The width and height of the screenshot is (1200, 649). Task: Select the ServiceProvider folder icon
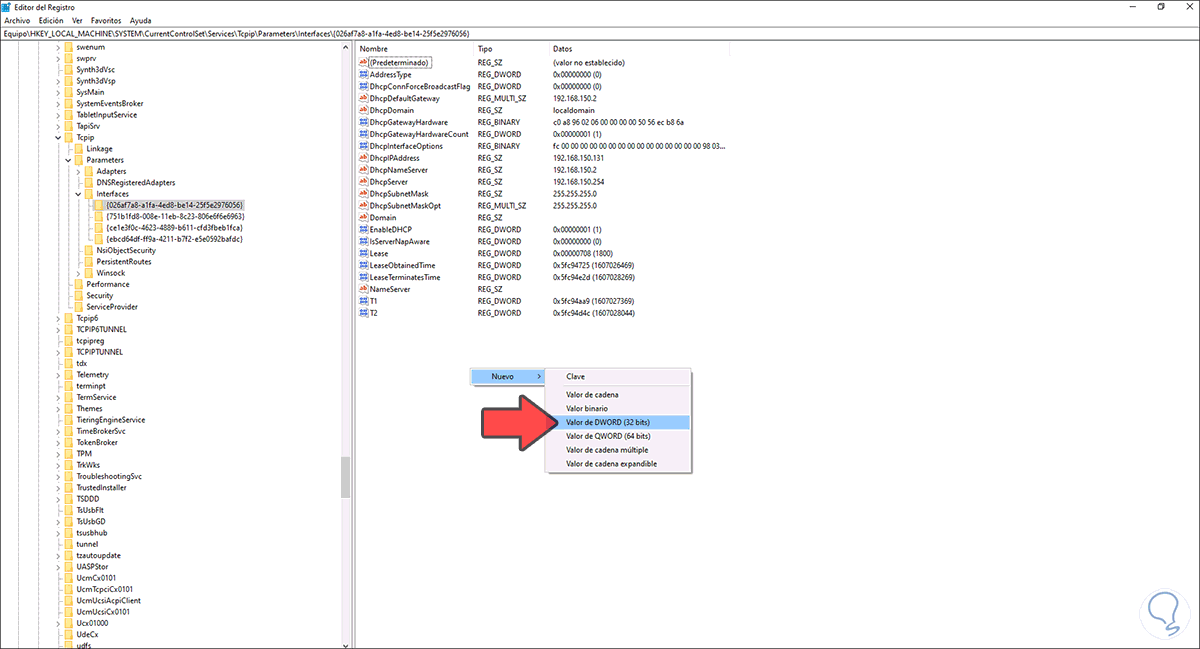point(79,307)
